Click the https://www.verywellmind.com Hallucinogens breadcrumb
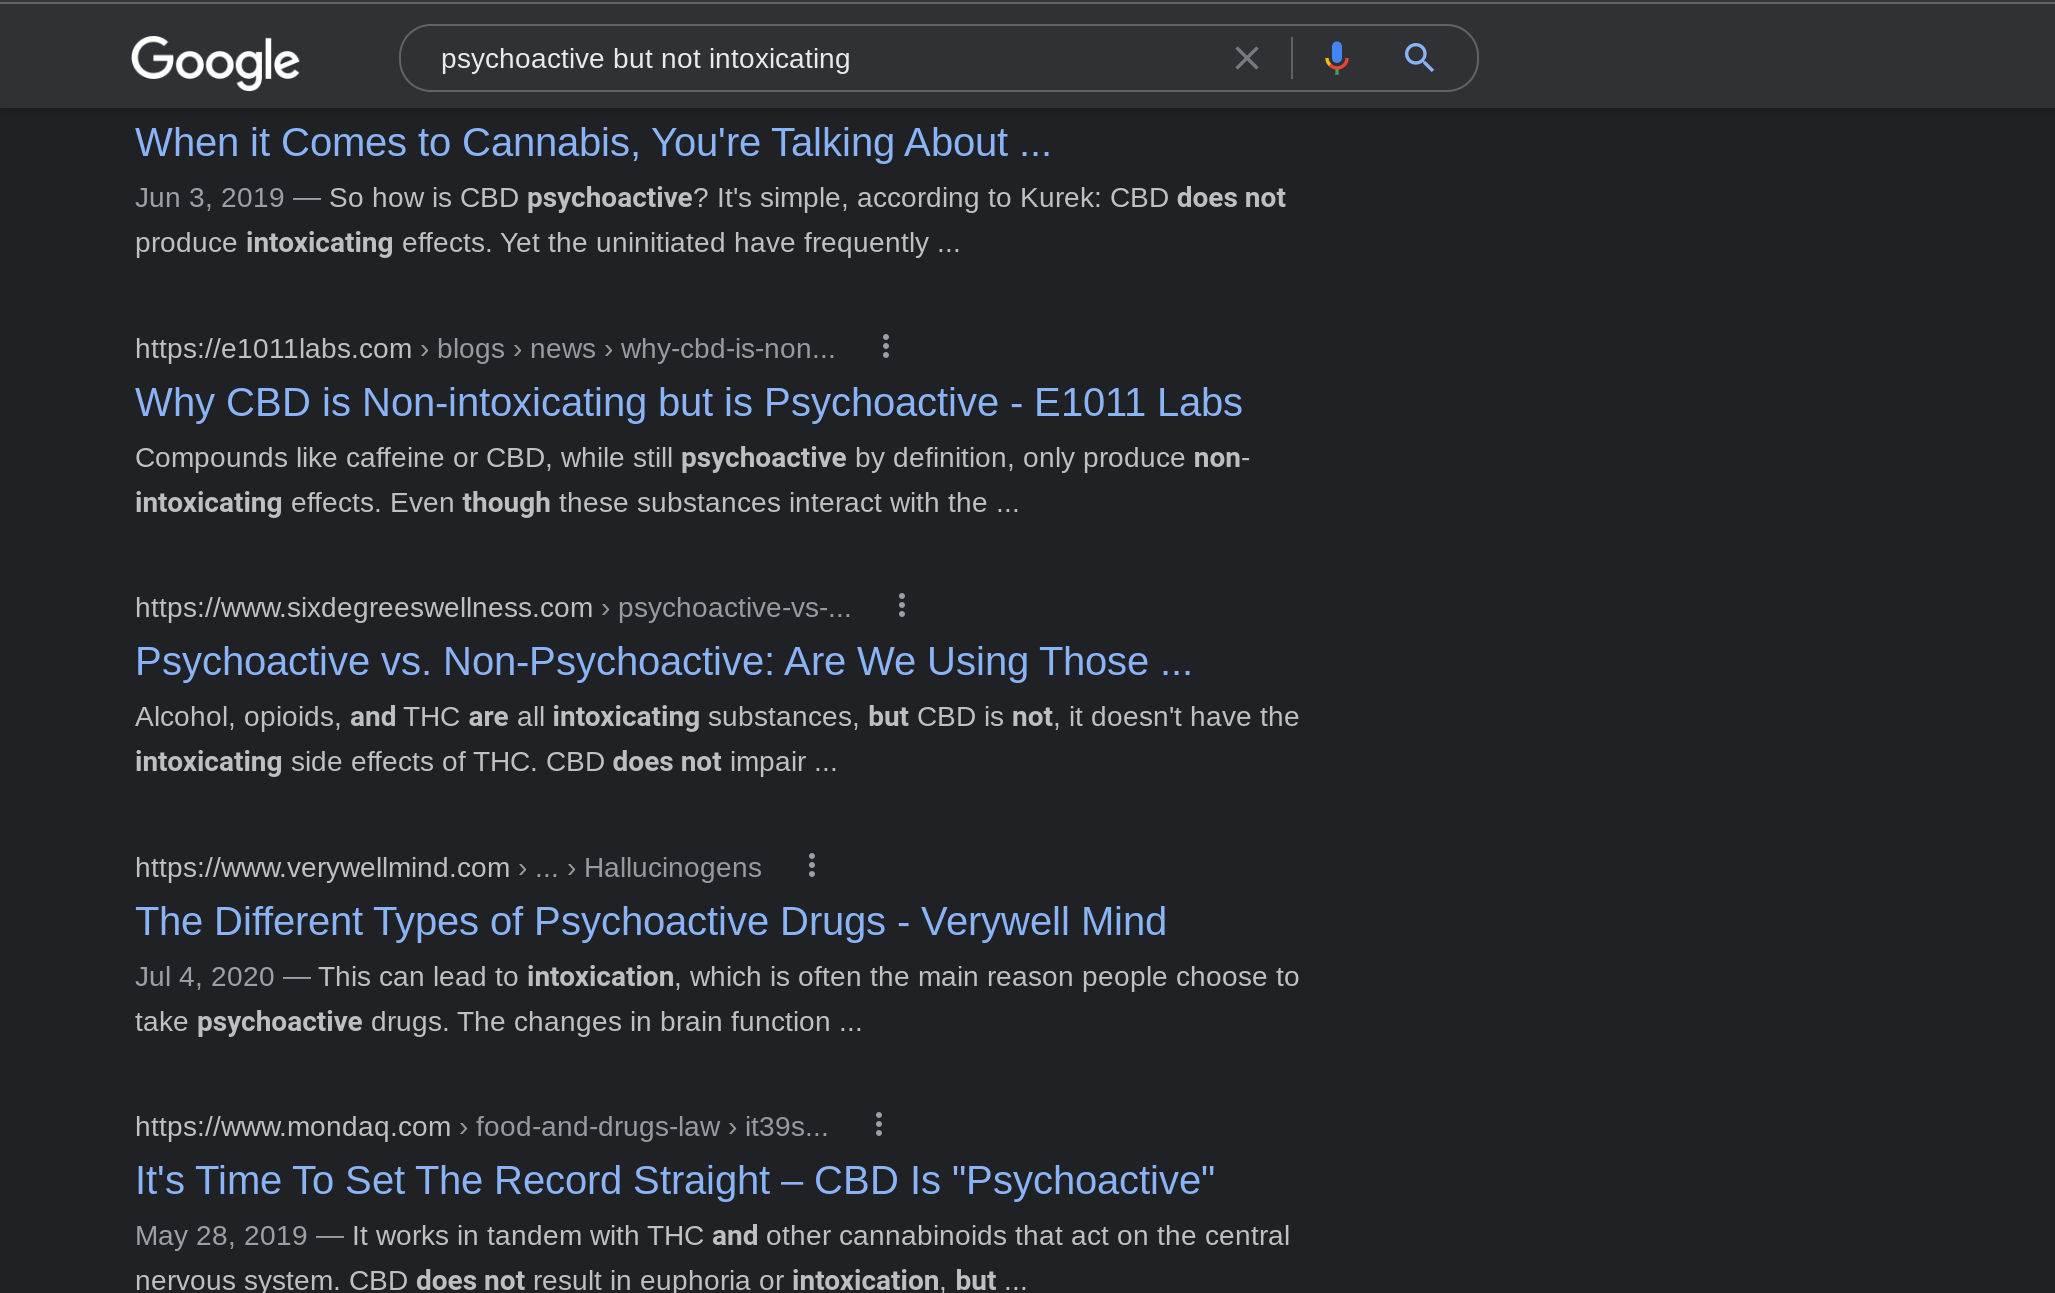The width and height of the screenshot is (2055, 1293). tap(448, 868)
